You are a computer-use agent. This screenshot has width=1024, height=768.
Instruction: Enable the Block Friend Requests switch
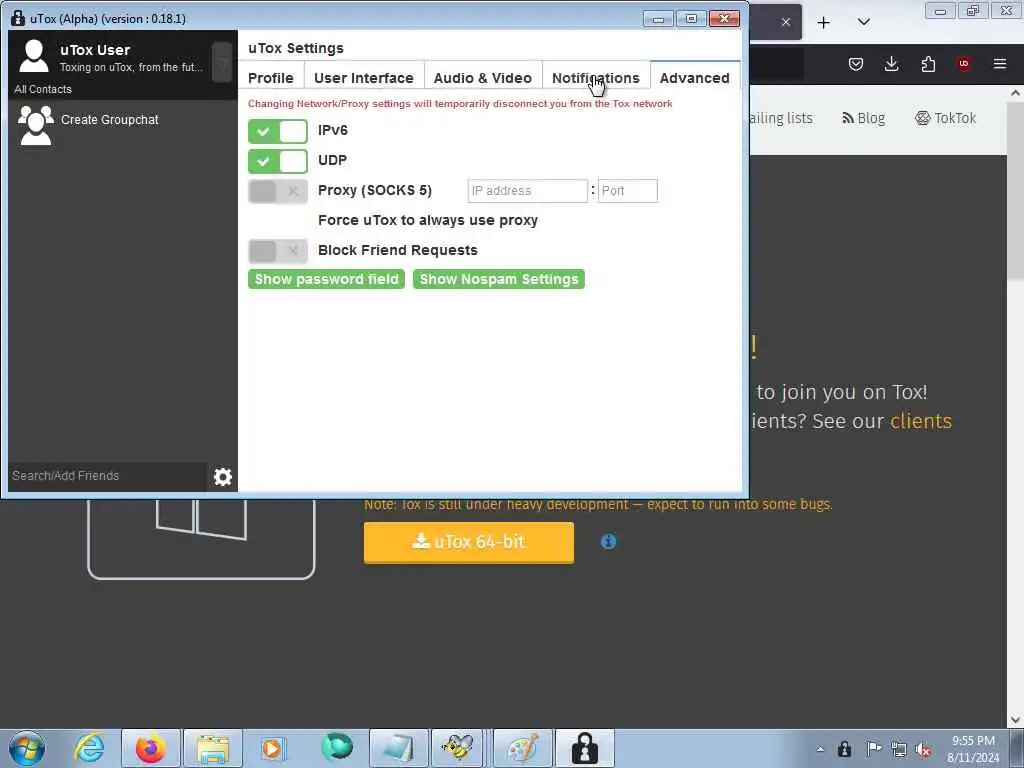[x=278, y=251]
